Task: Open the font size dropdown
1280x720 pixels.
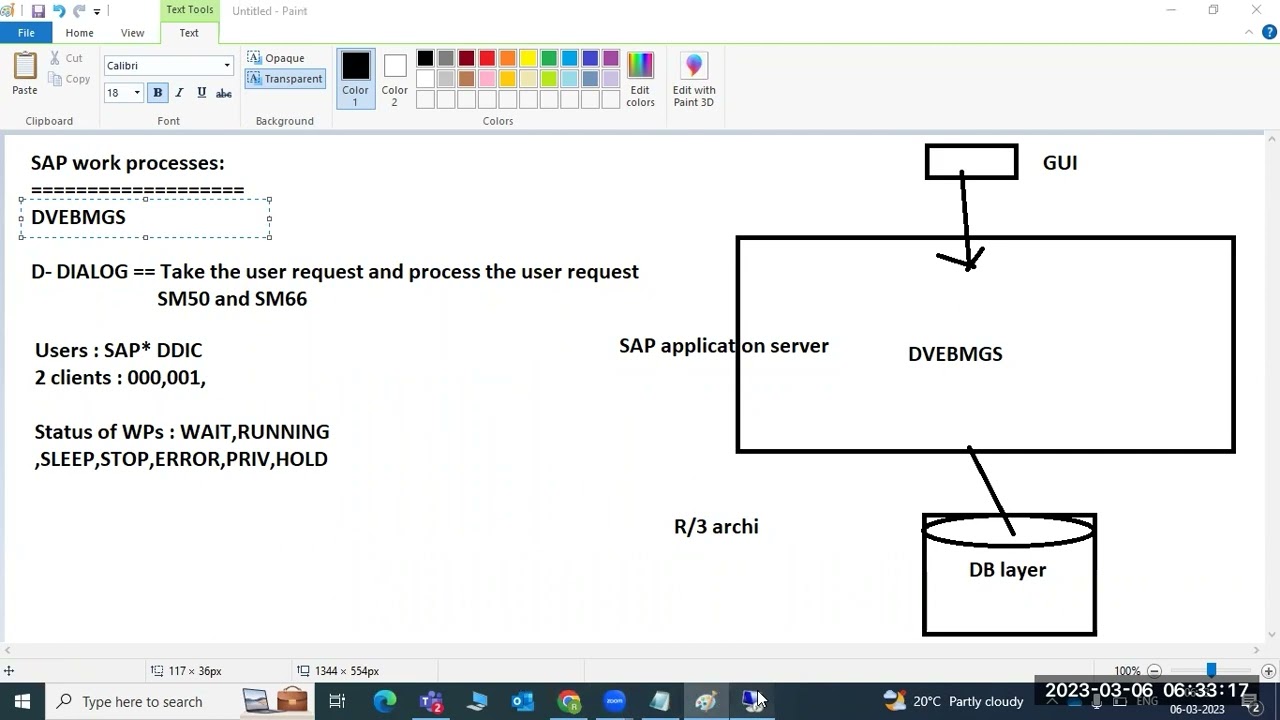Action: 137,93
